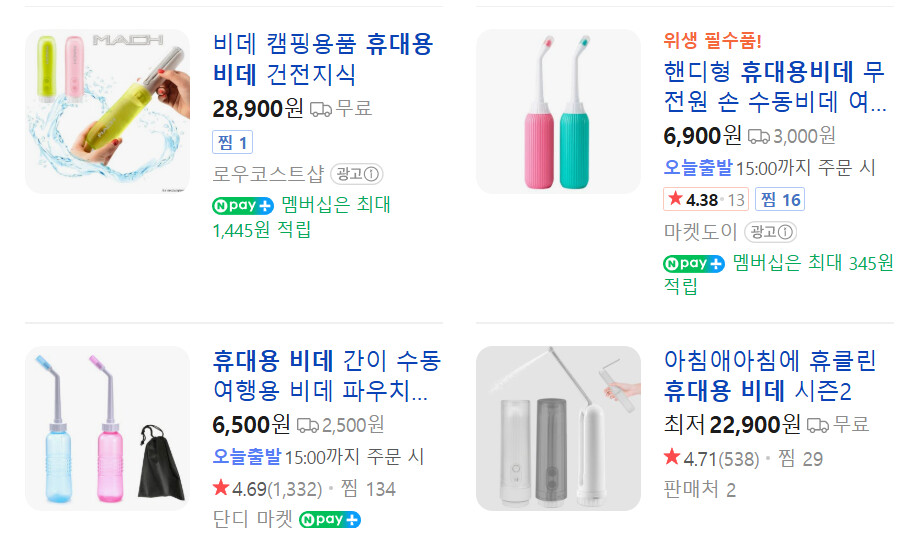
Task: Open the blue and pink bottle thumbnail
Action: tap(107, 428)
